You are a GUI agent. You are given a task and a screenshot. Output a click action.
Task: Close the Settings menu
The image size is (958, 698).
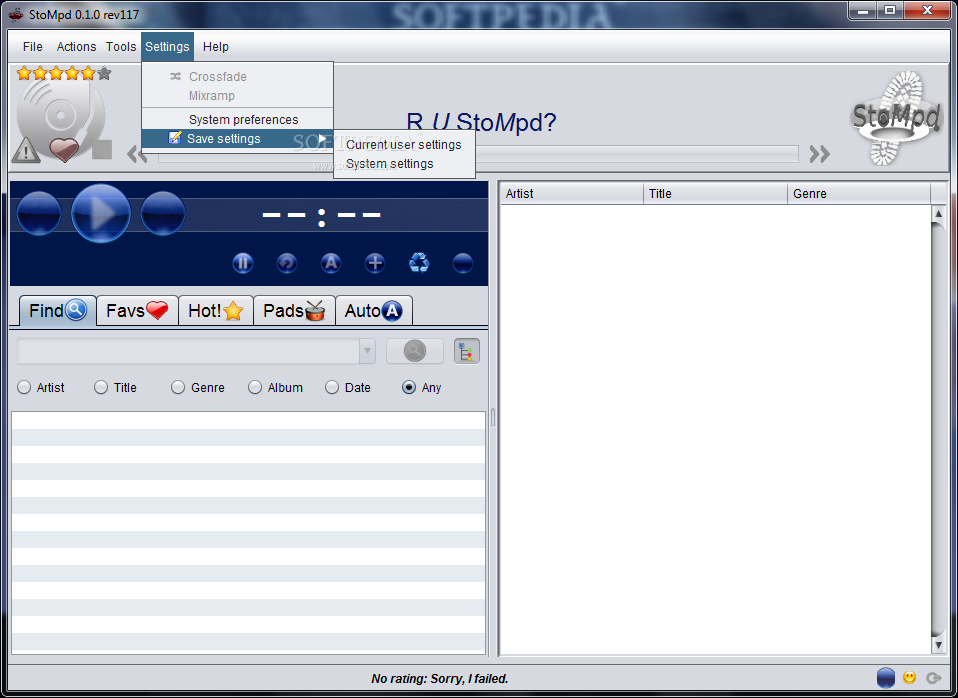tap(167, 46)
